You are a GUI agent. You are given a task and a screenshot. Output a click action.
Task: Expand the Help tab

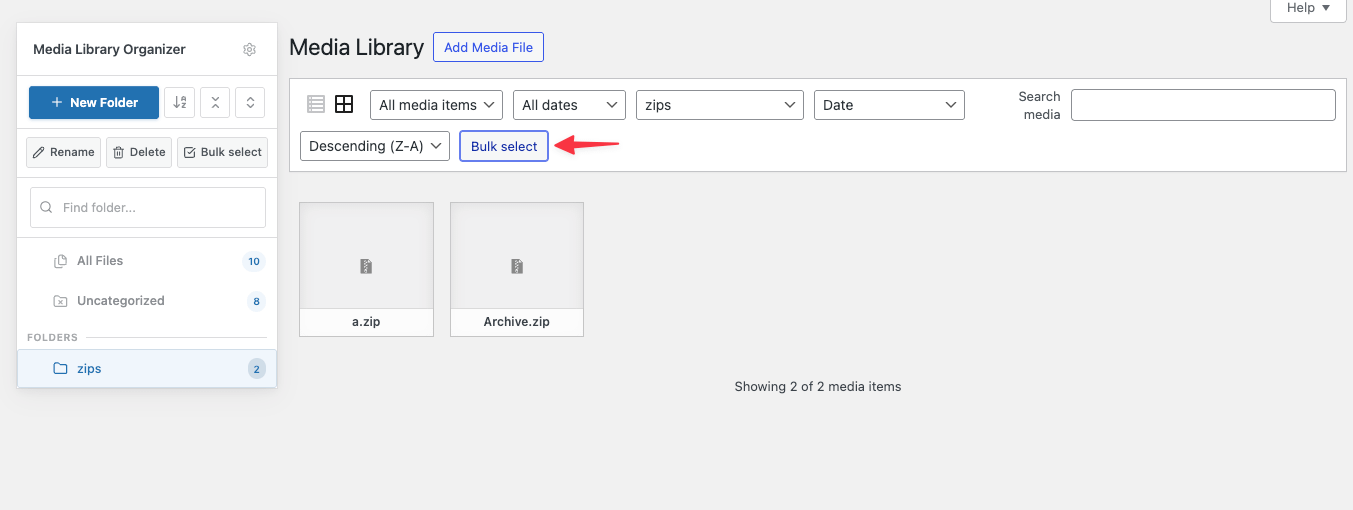1308,9
